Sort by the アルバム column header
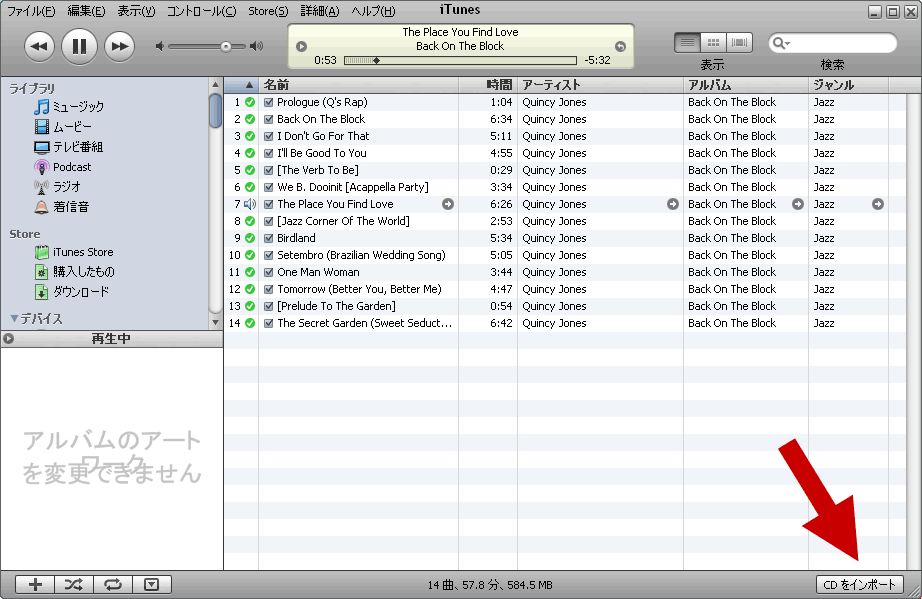 tap(746, 85)
